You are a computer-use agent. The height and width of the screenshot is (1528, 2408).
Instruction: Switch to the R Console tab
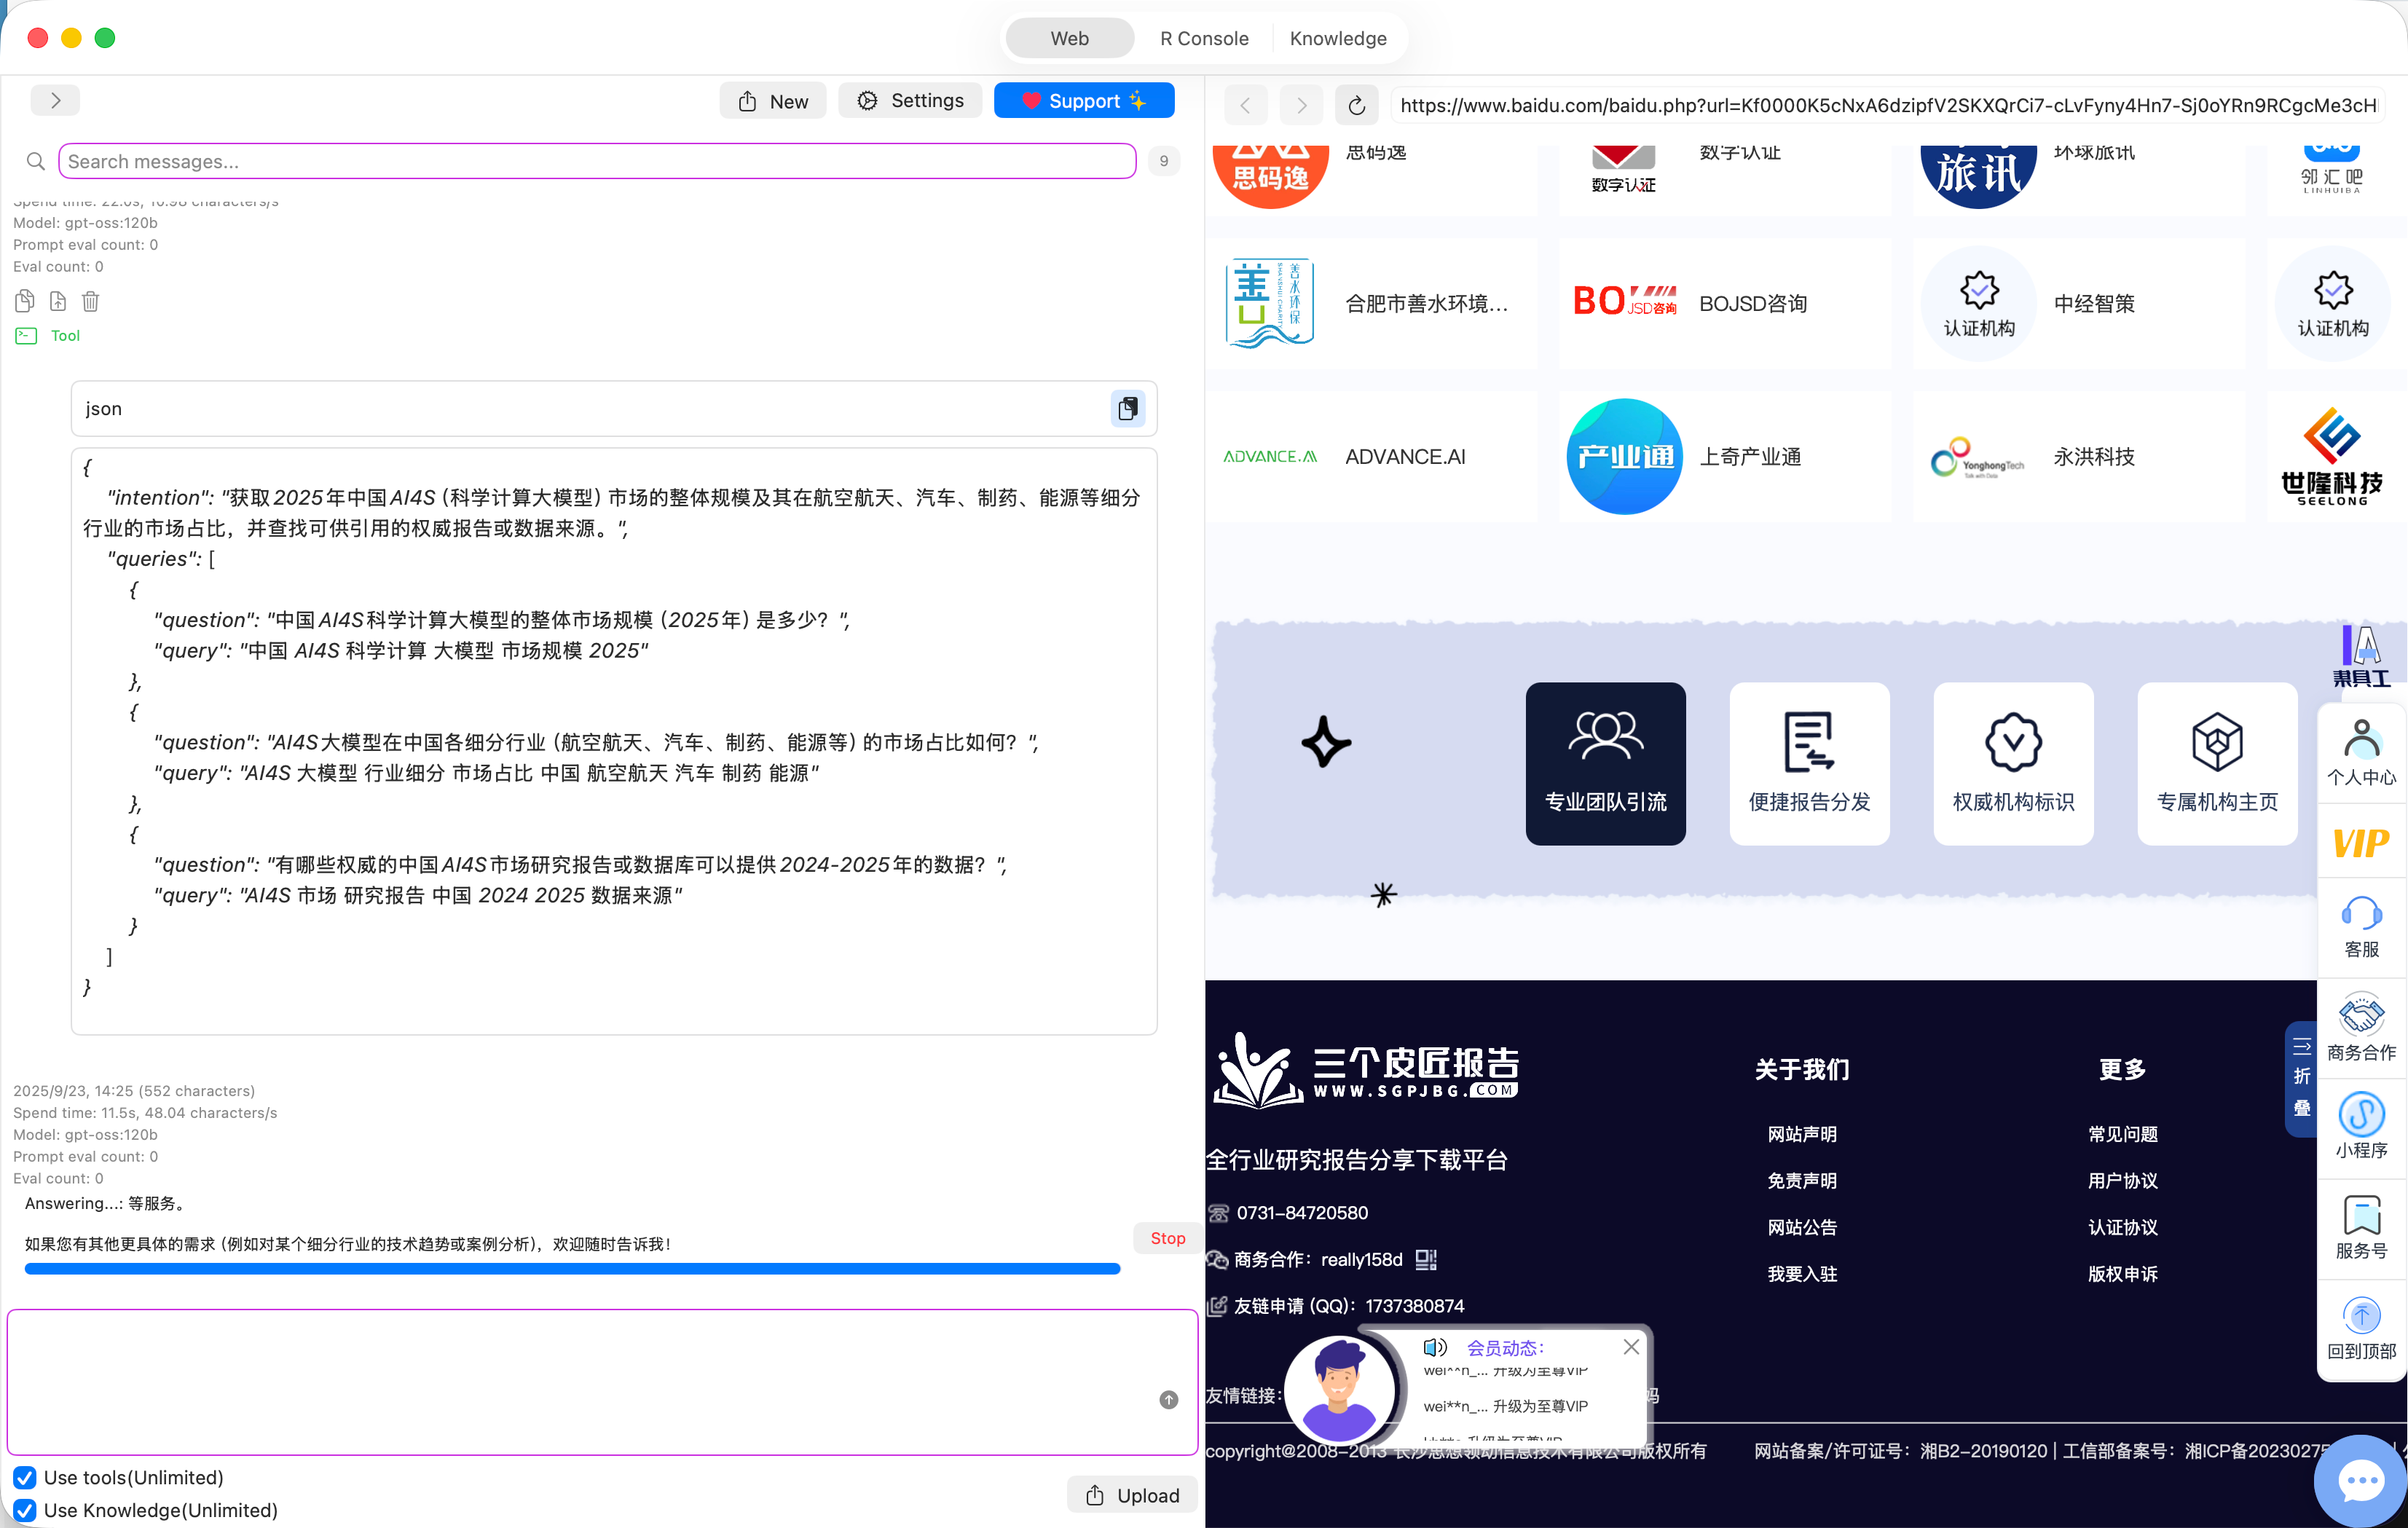click(1204, 38)
